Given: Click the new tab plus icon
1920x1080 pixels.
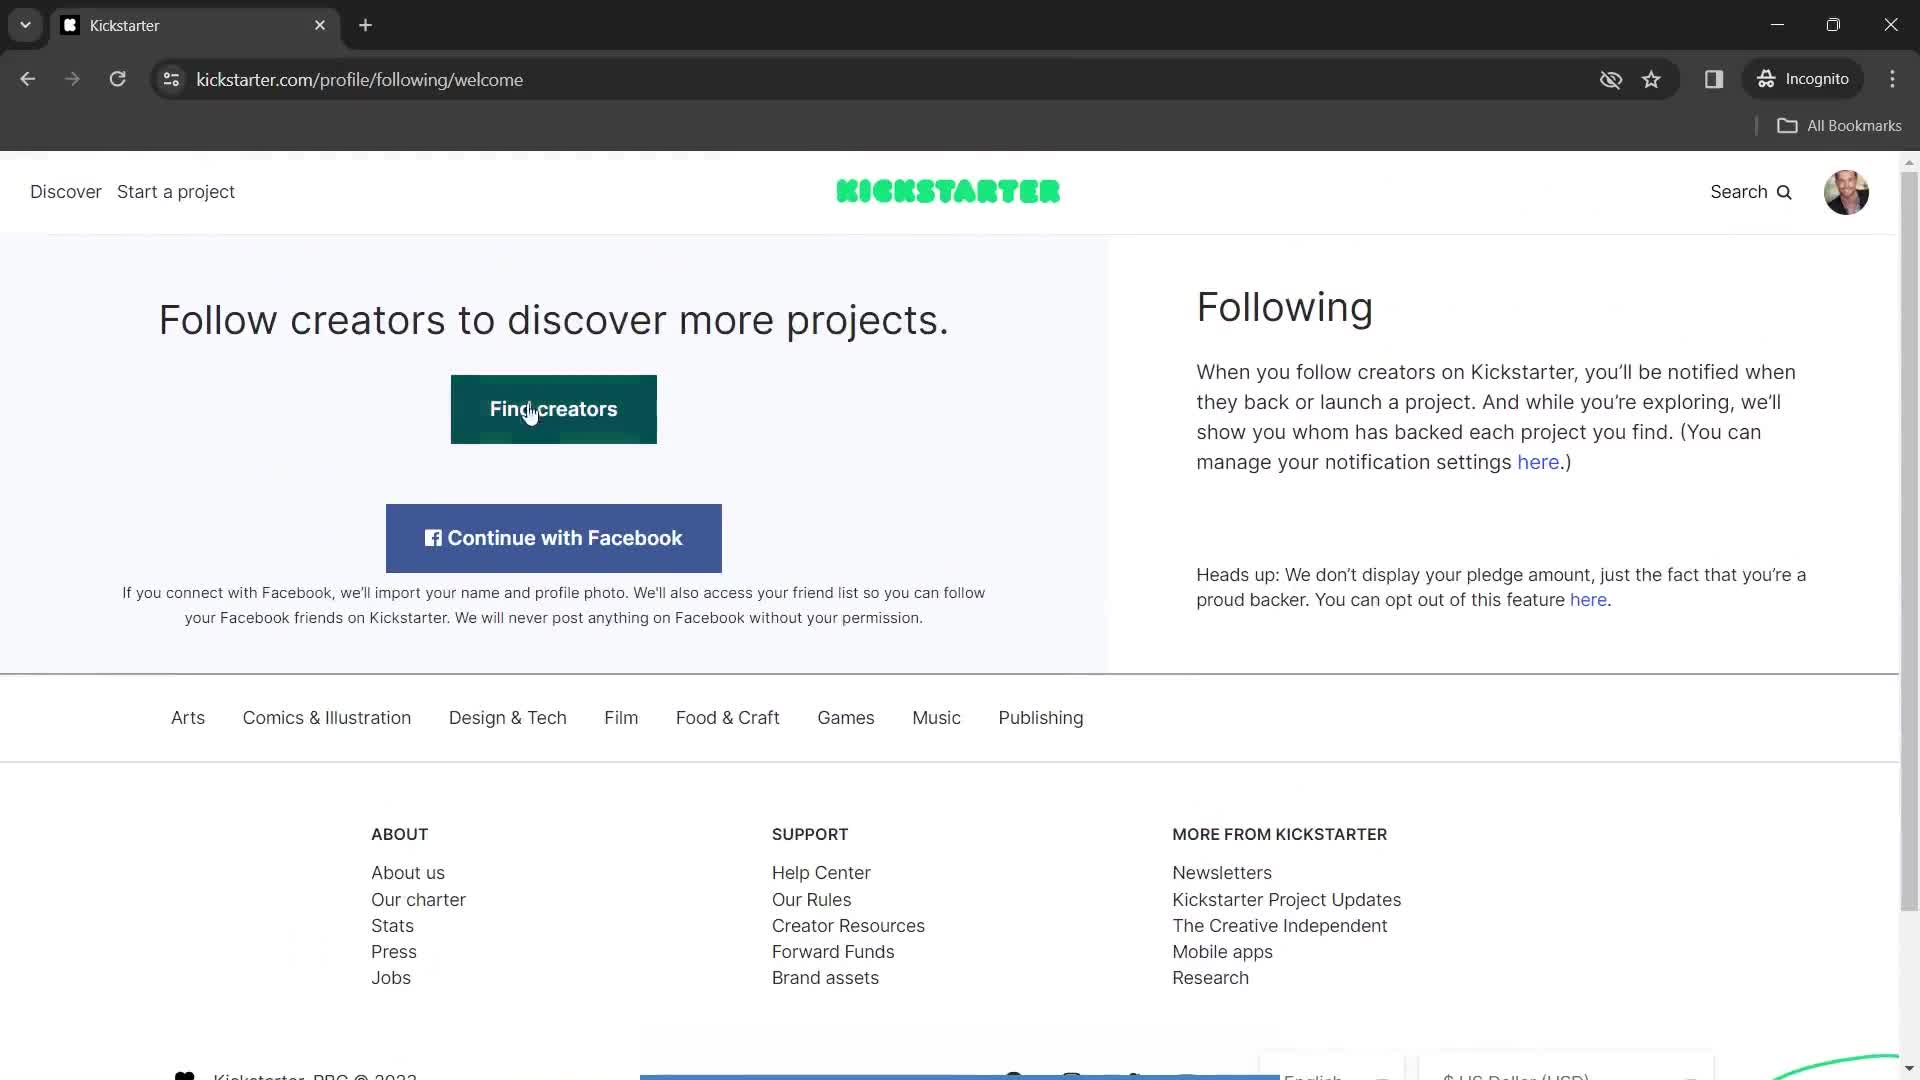Looking at the screenshot, I should (x=365, y=25).
